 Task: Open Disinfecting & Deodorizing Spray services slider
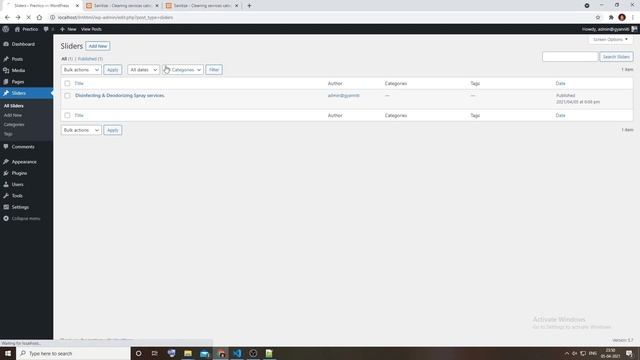click(x=120, y=96)
